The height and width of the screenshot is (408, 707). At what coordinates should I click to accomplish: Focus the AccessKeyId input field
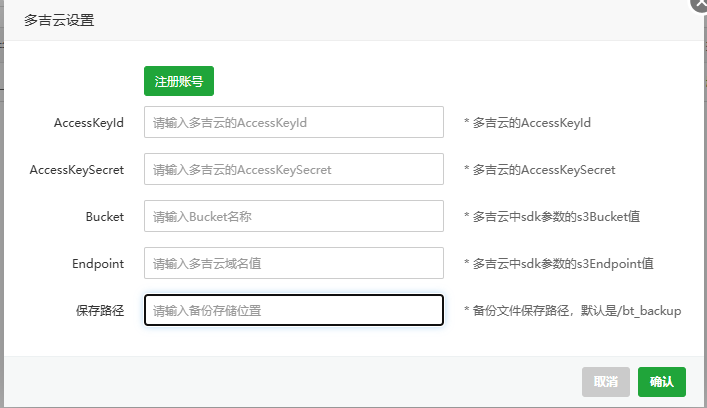pyautogui.click(x=294, y=122)
